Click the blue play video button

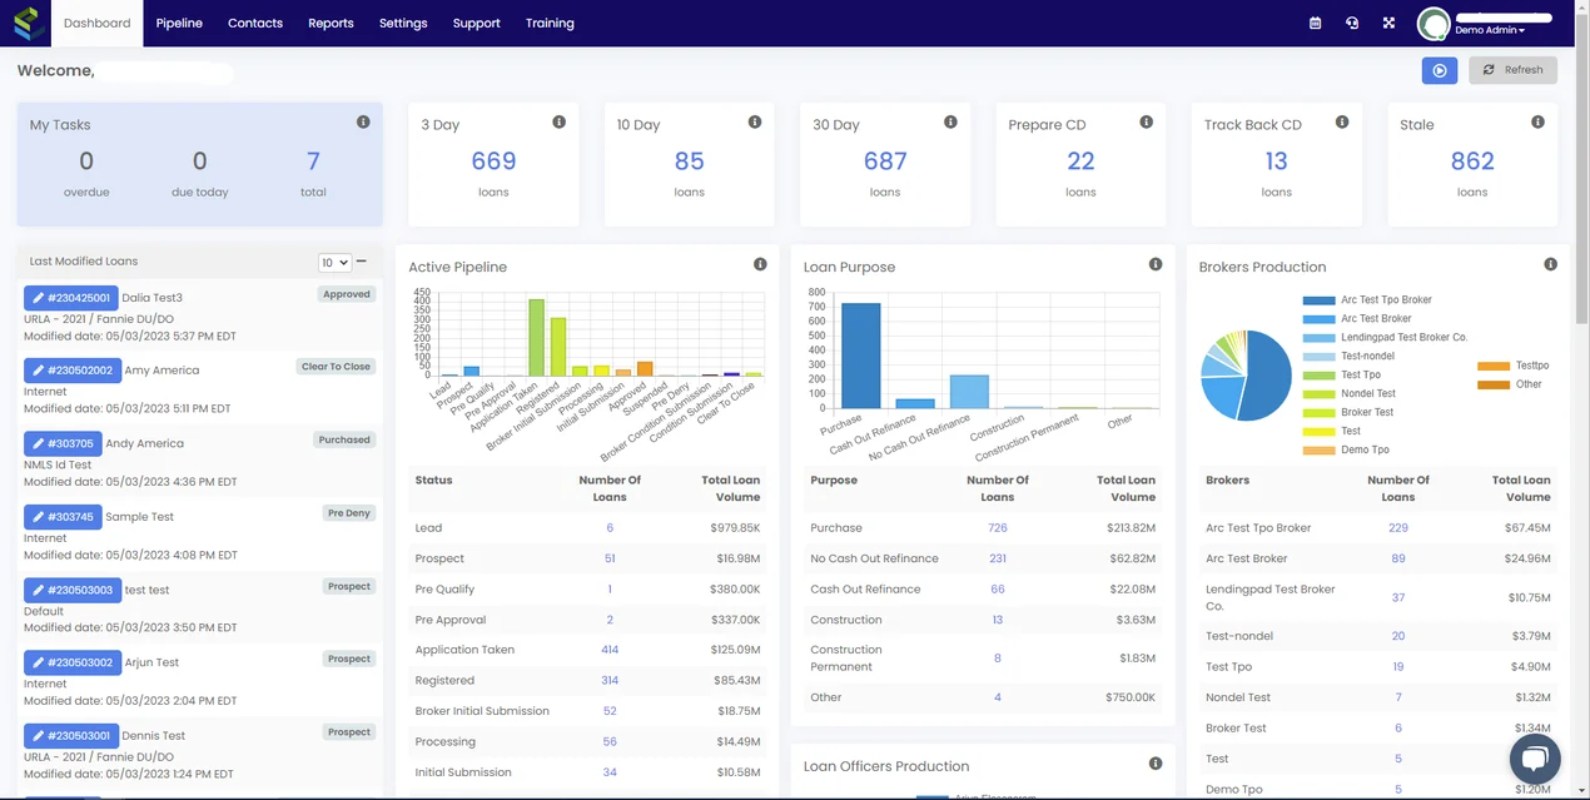click(1439, 70)
